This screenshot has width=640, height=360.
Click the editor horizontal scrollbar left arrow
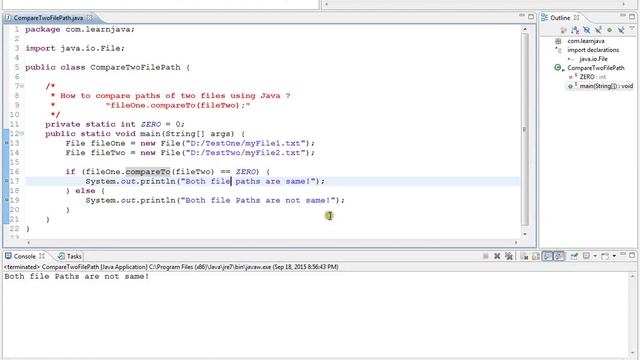pos(29,242)
